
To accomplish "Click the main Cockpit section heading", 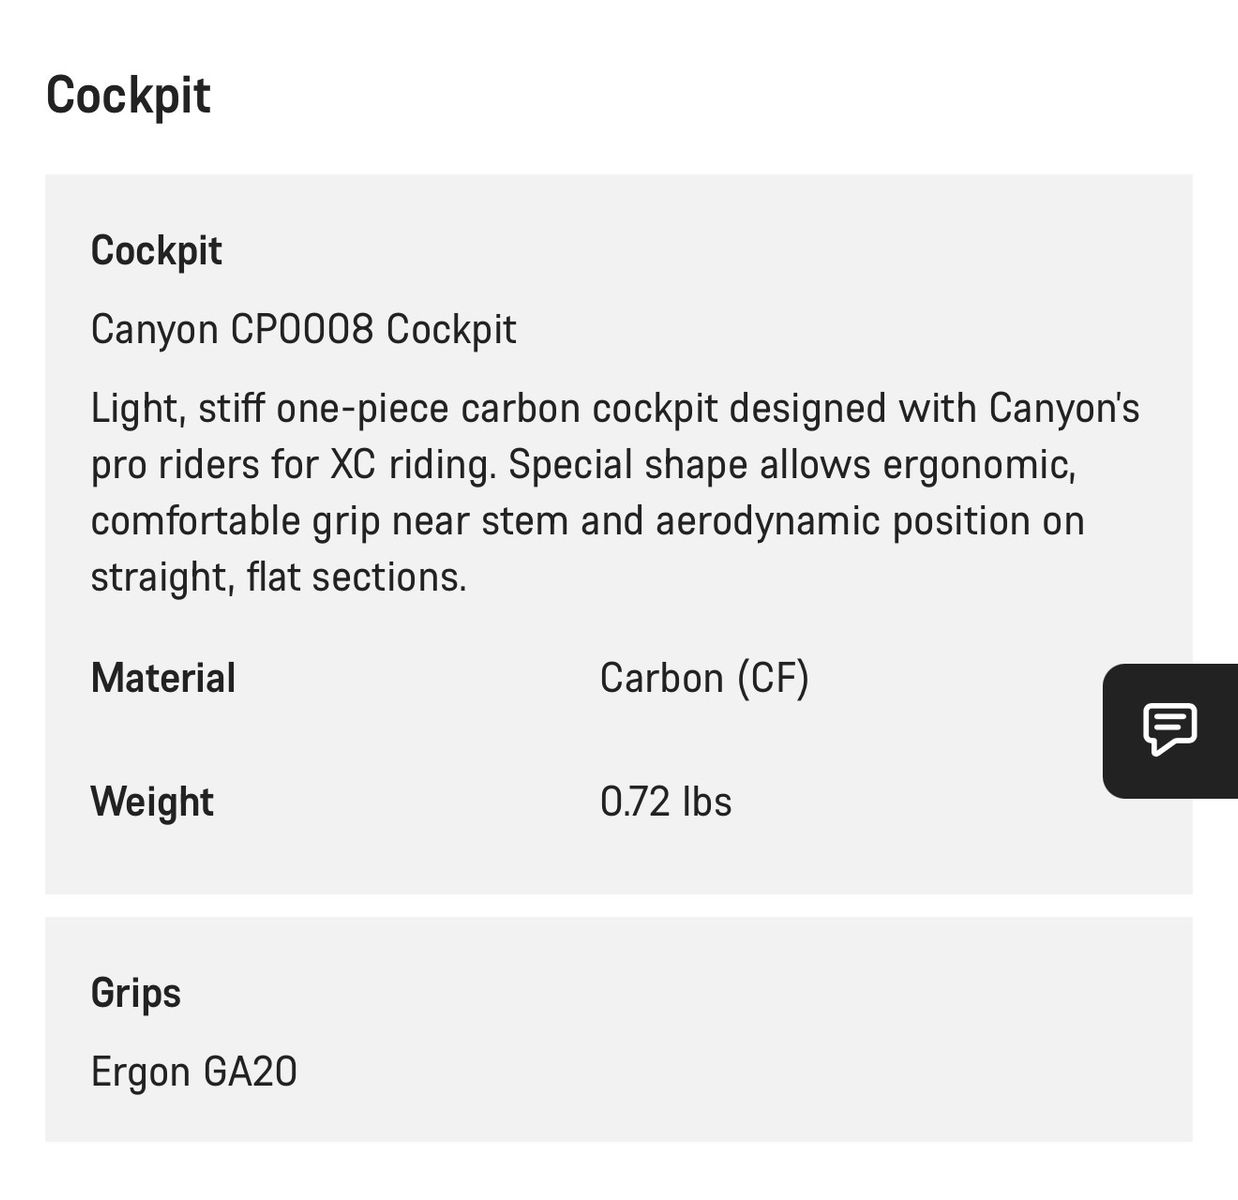I will point(128,96).
